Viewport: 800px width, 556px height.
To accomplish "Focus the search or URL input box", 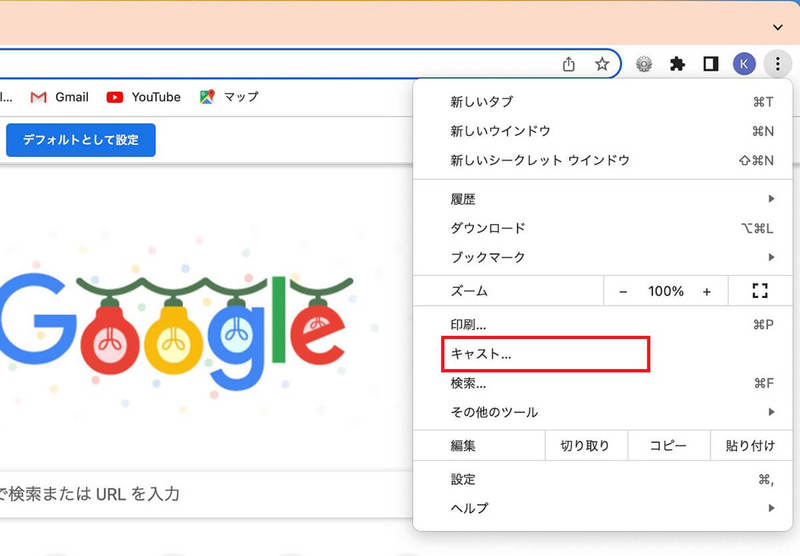I will click(204, 494).
